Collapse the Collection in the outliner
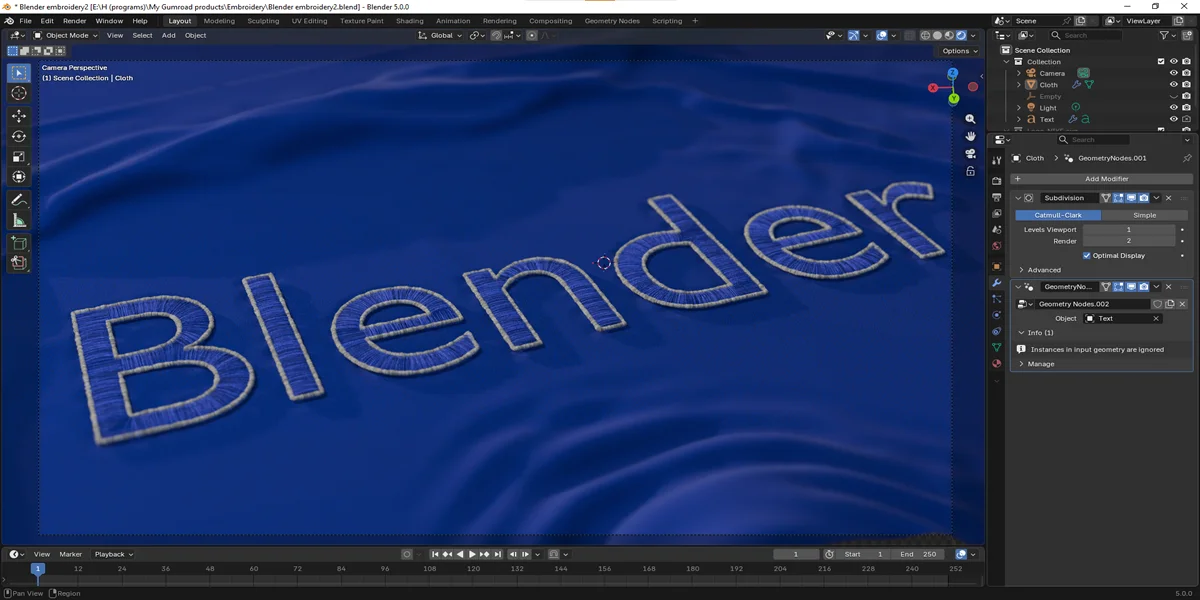This screenshot has width=1200, height=600. coord(1006,61)
